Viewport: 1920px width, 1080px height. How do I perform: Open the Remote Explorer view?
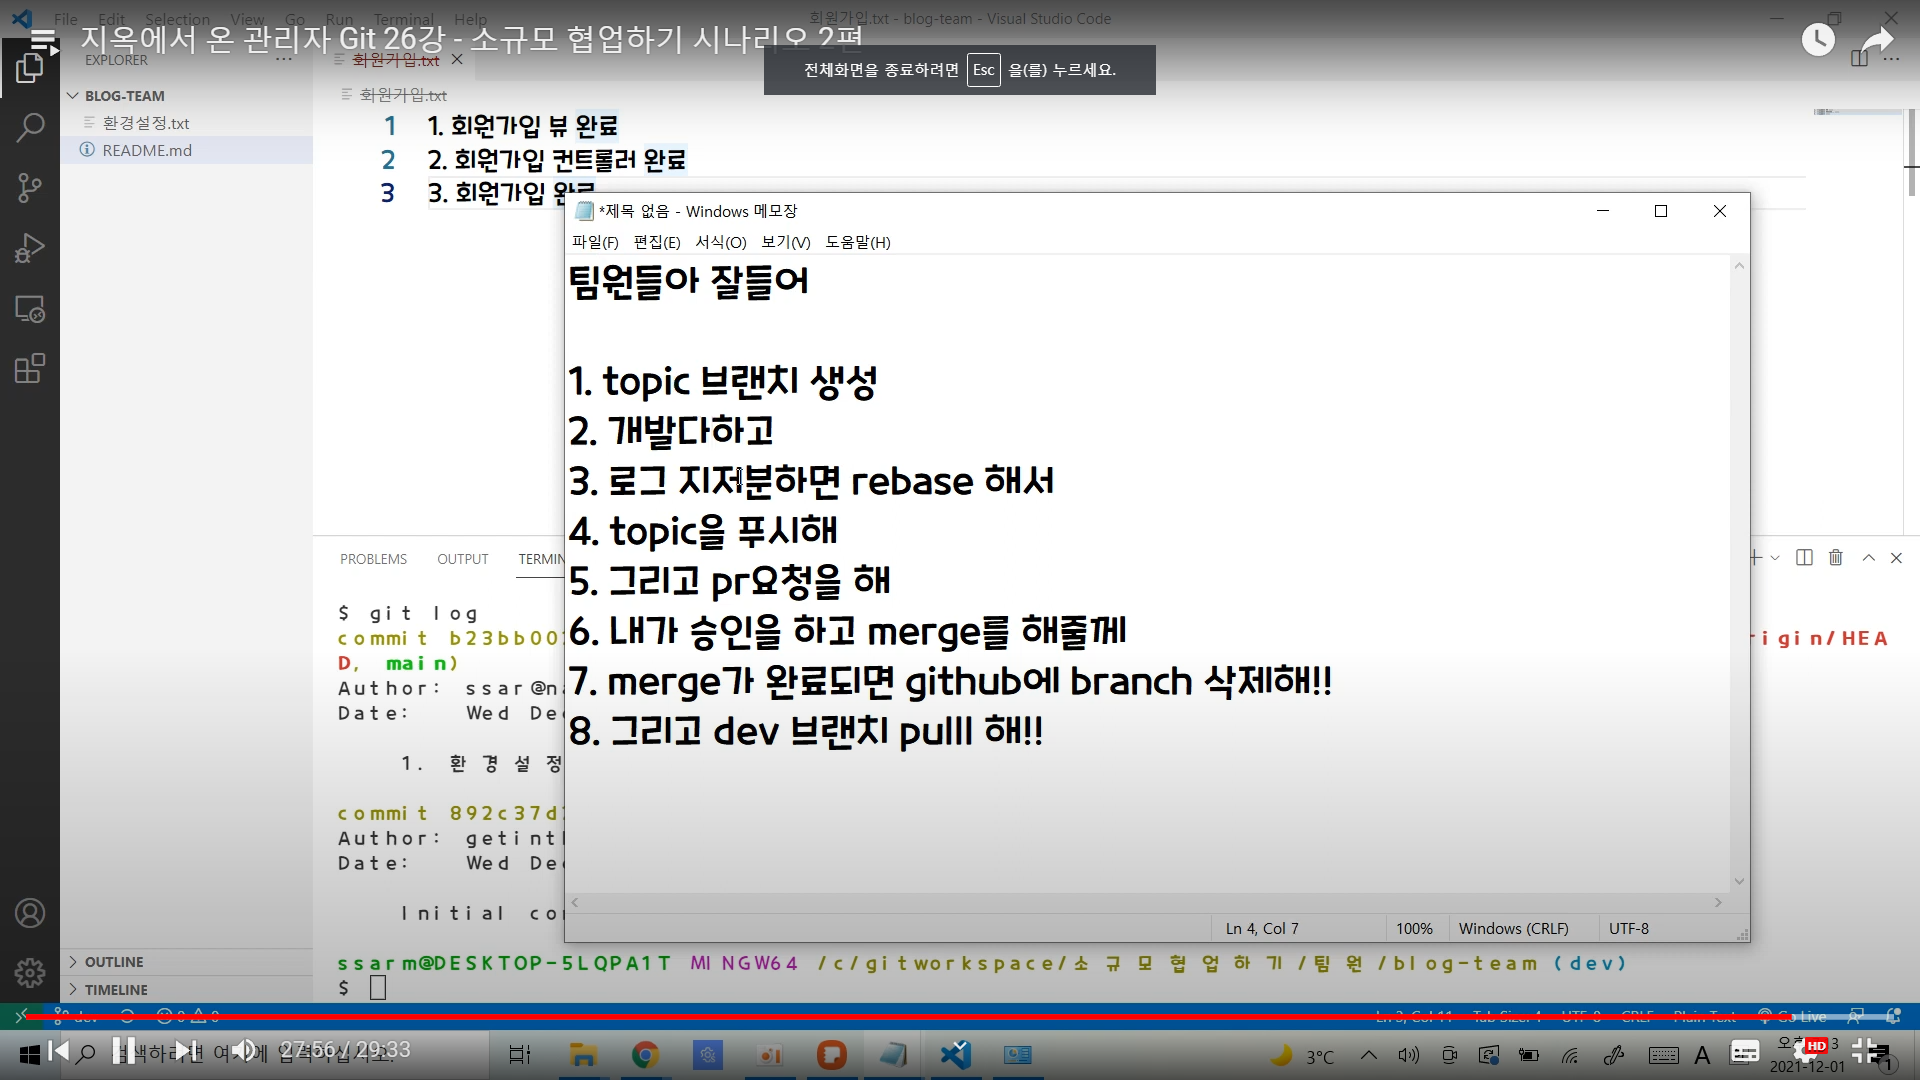[x=30, y=309]
